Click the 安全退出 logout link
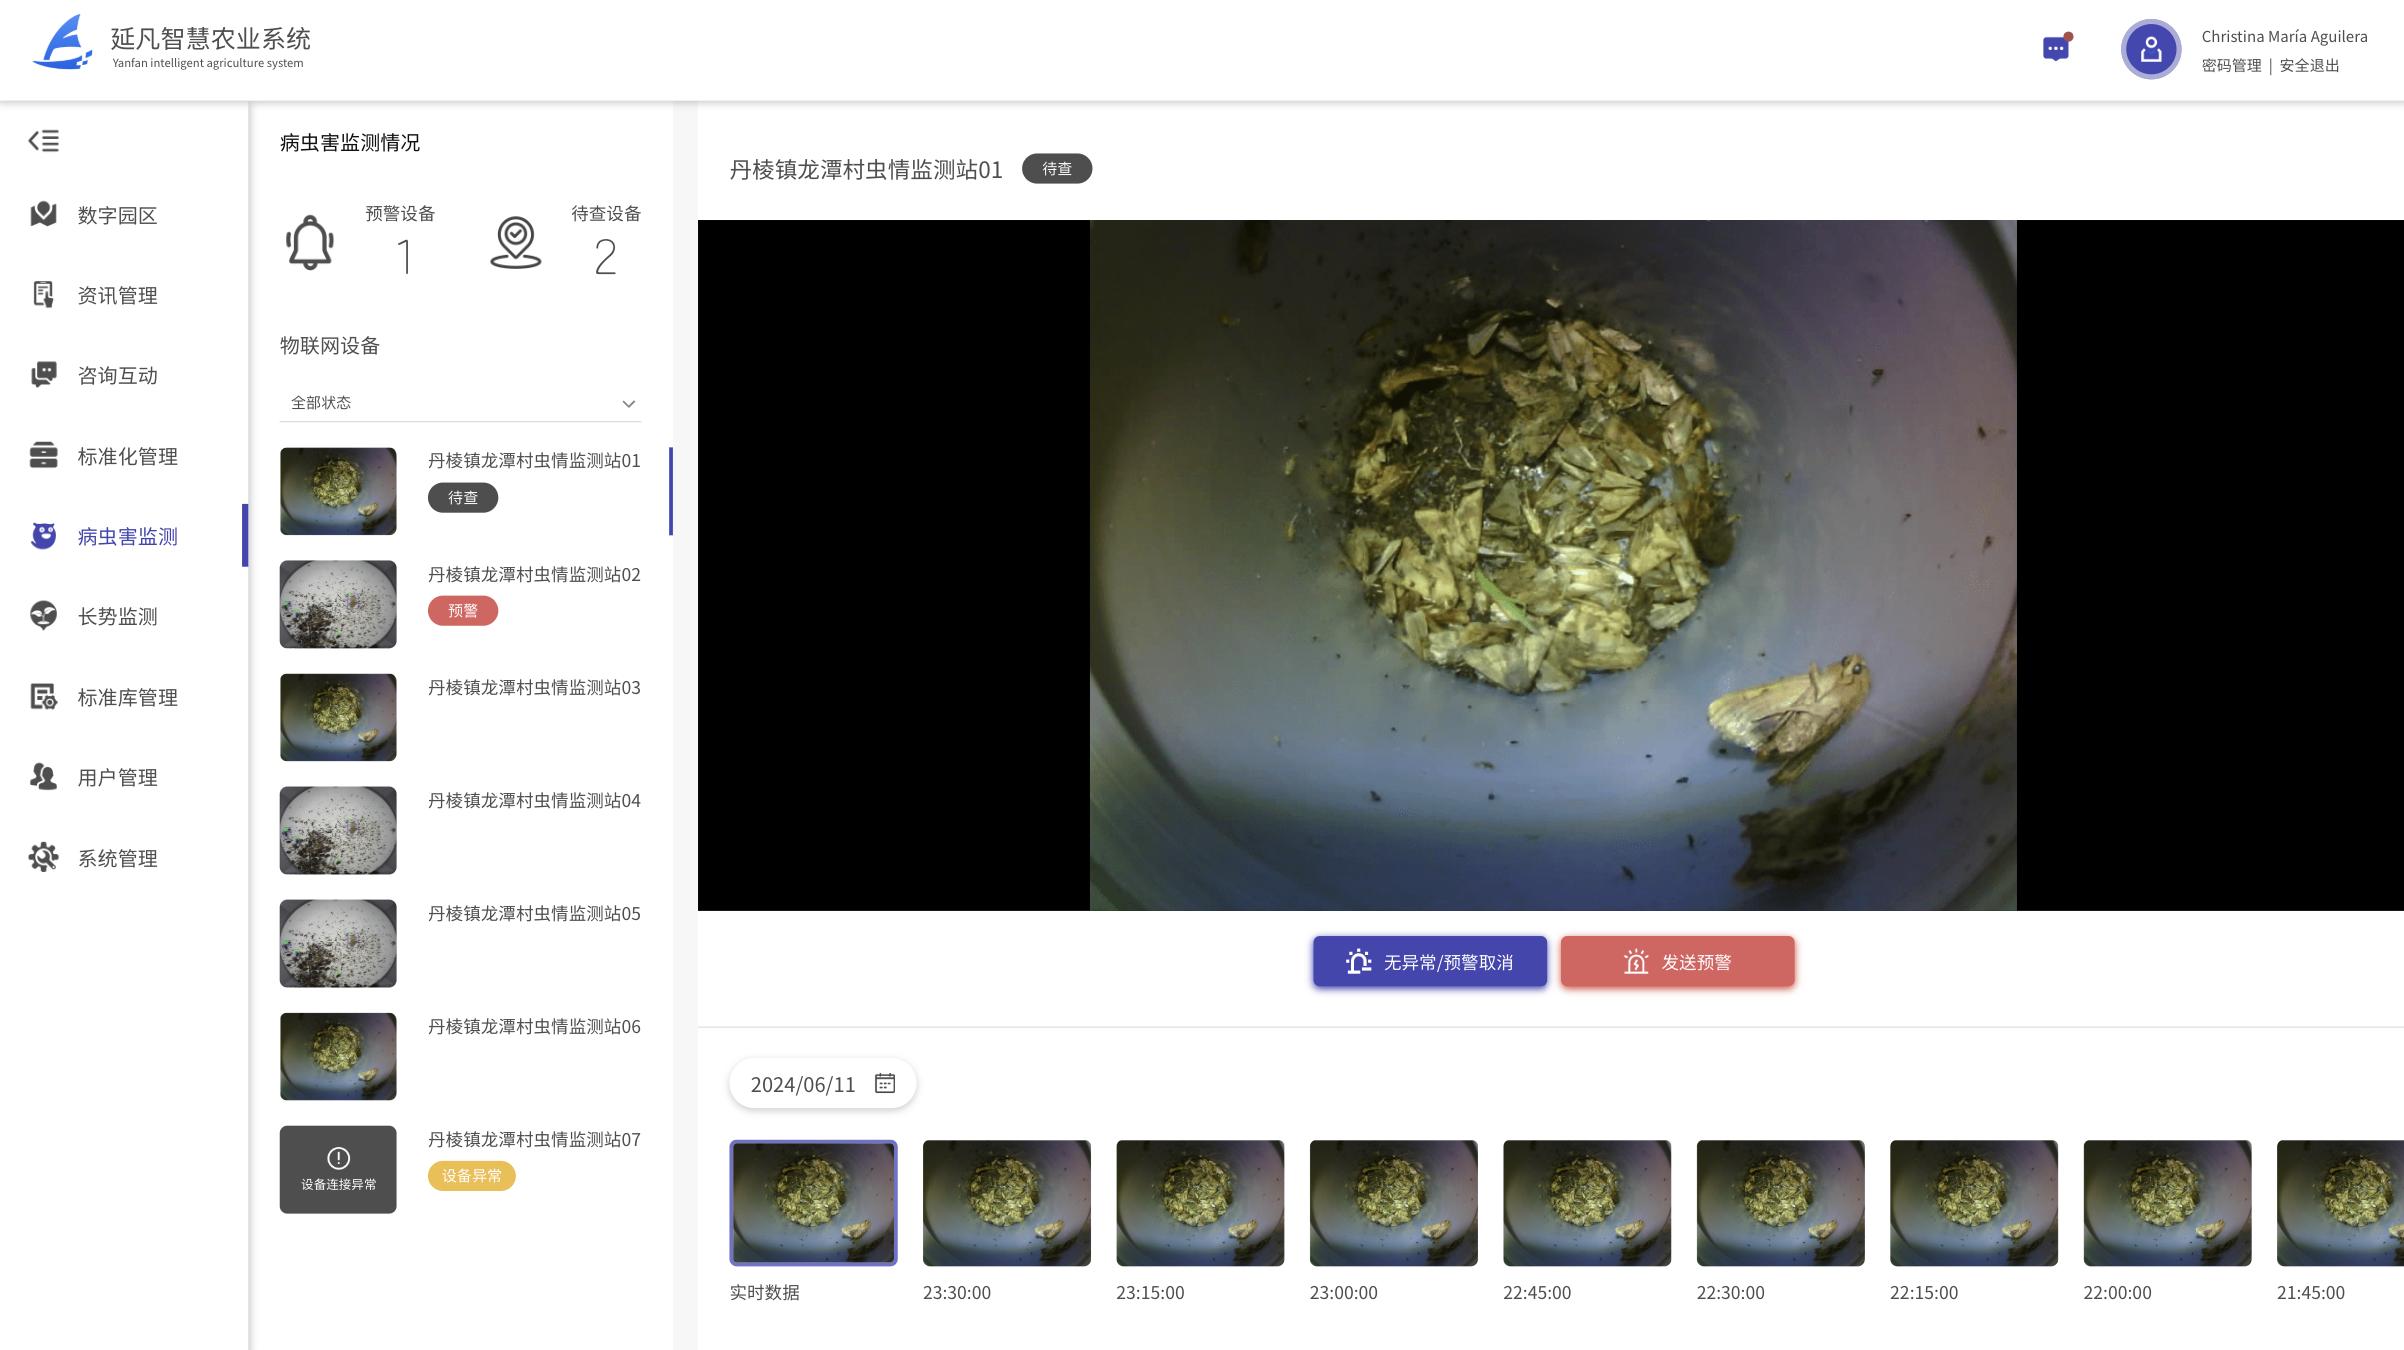The height and width of the screenshot is (1350, 2404). tap(2309, 66)
